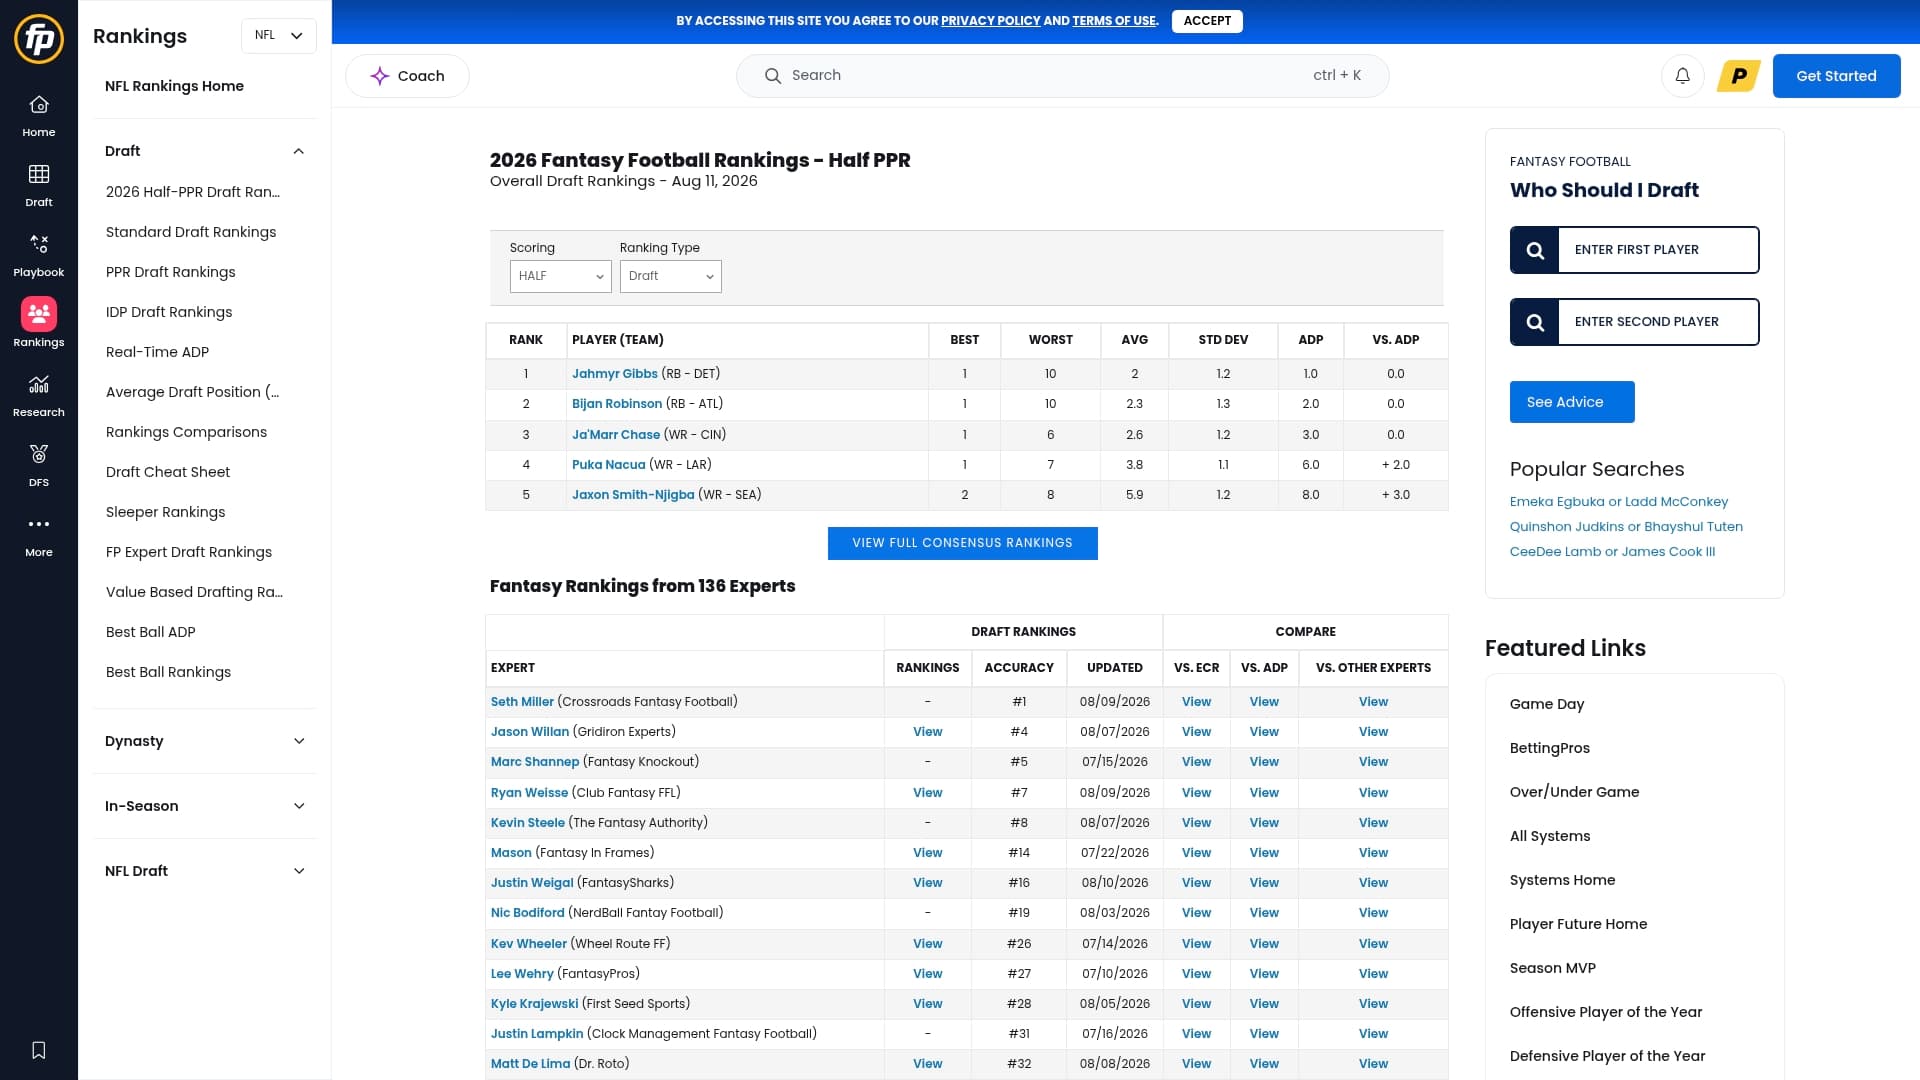
Task: Open Jahmyr Gibbs player page
Action: (x=614, y=374)
